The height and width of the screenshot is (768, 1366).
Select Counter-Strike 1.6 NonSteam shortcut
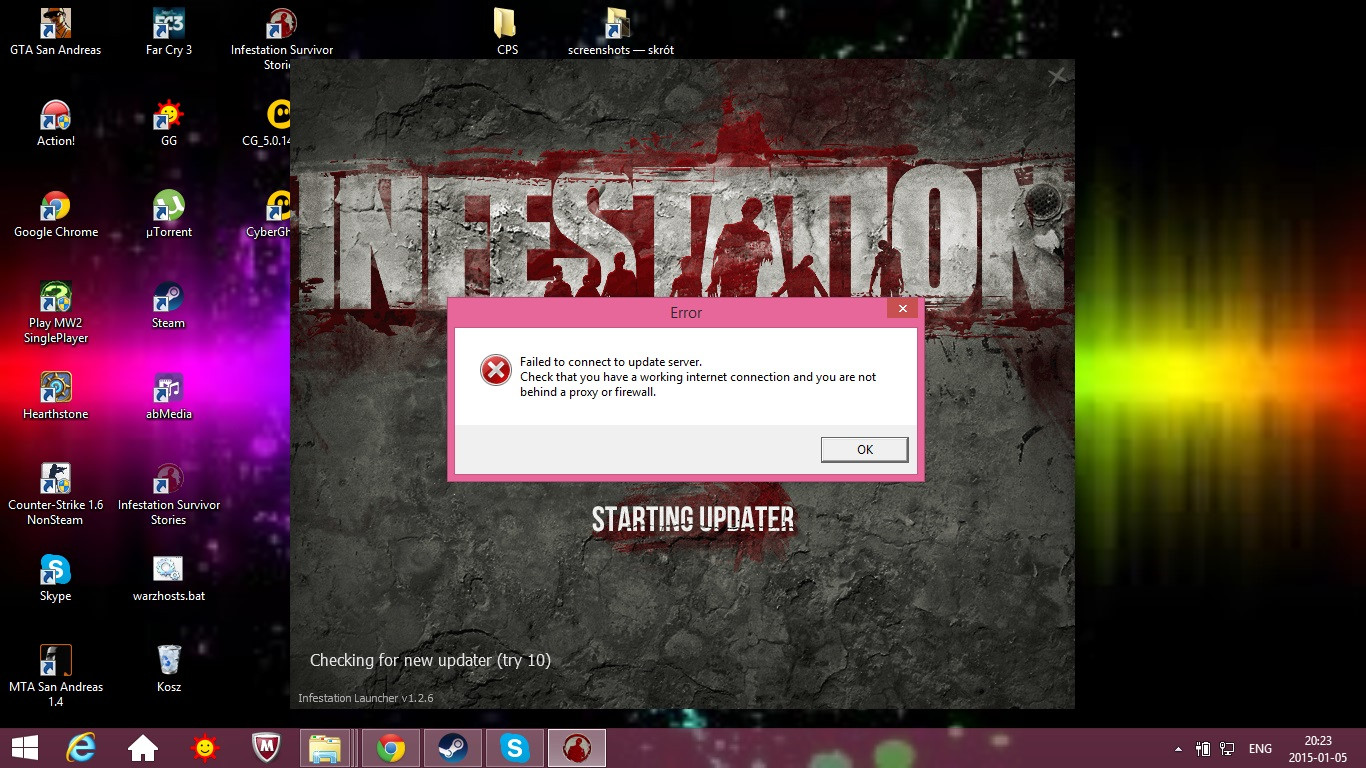[x=55, y=495]
